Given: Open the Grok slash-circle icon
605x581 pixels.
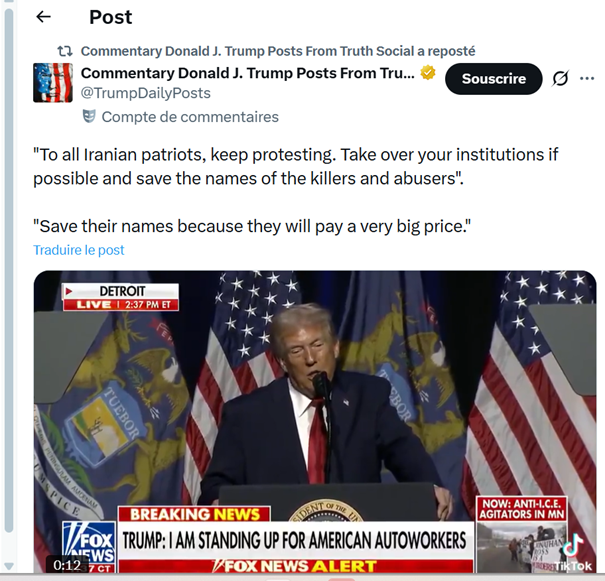Looking at the screenshot, I should click(x=560, y=79).
